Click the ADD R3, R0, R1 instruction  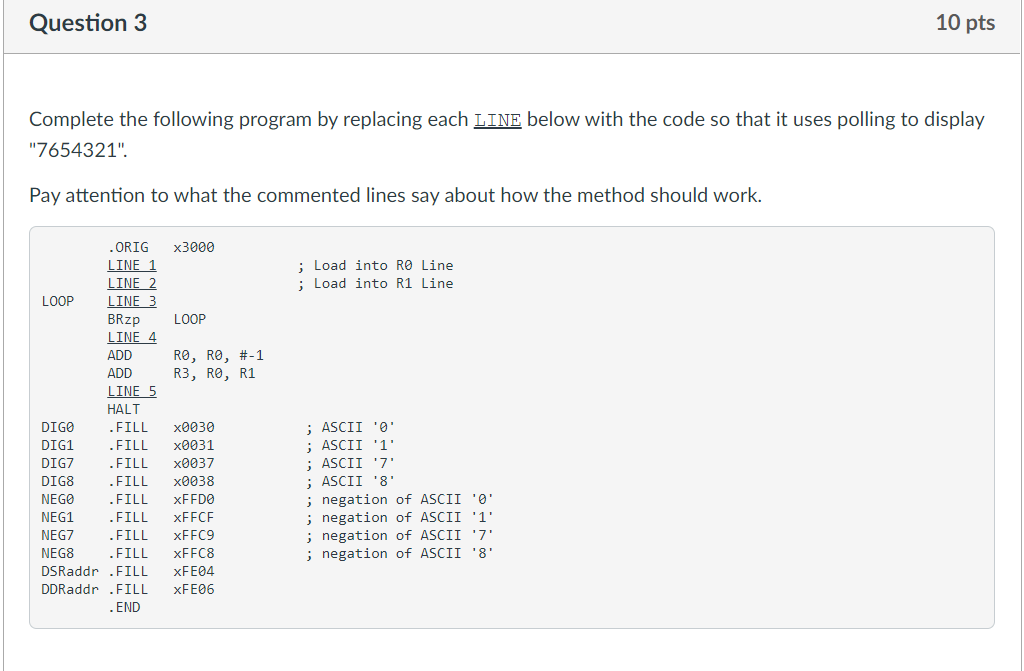(182, 374)
